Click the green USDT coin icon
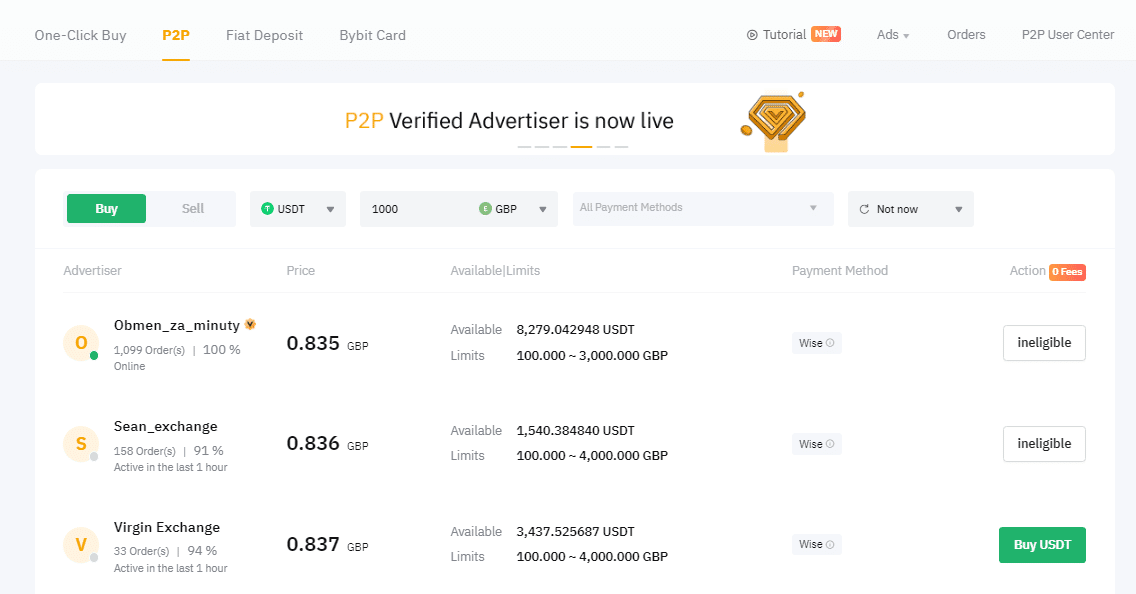 (x=267, y=209)
